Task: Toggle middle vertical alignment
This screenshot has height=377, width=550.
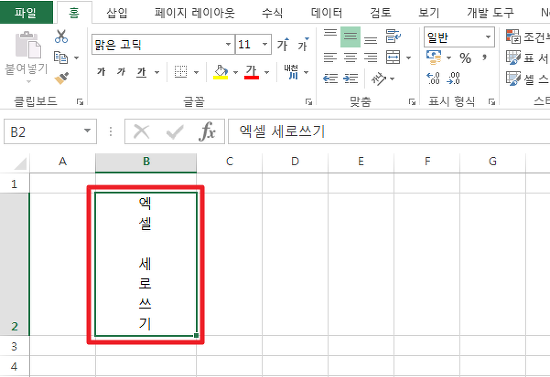Action: pyautogui.click(x=350, y=36)
